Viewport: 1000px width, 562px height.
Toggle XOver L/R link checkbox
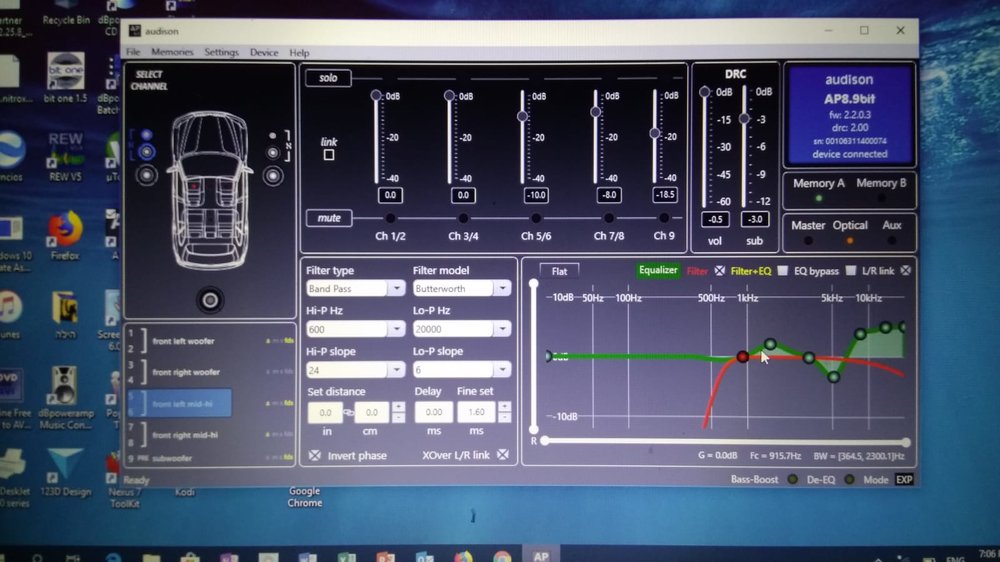503,454
